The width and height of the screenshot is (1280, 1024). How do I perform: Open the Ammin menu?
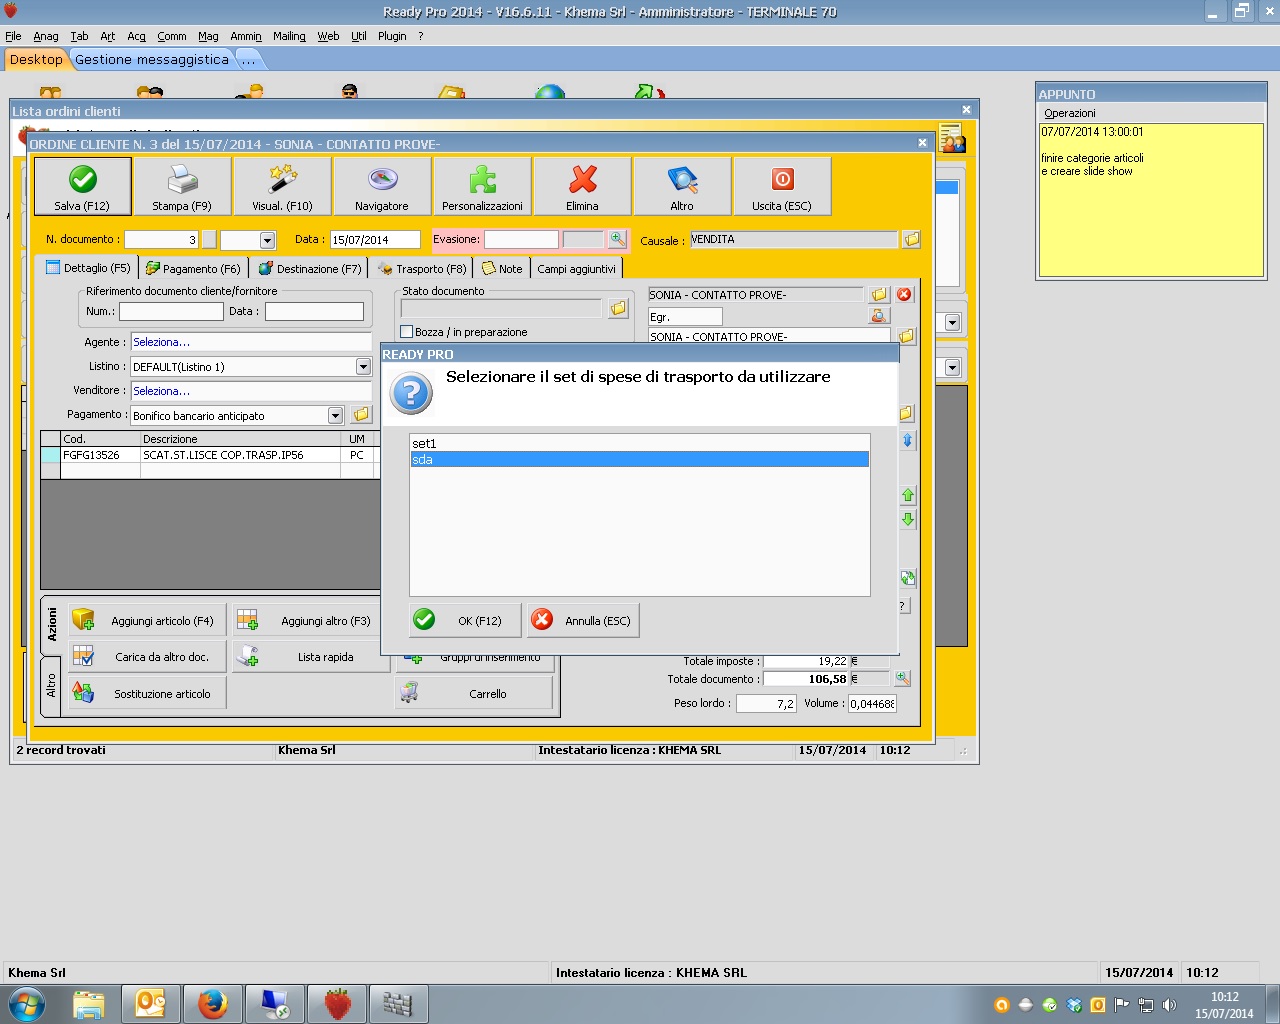pyautogui.click(x=246, y=36)
